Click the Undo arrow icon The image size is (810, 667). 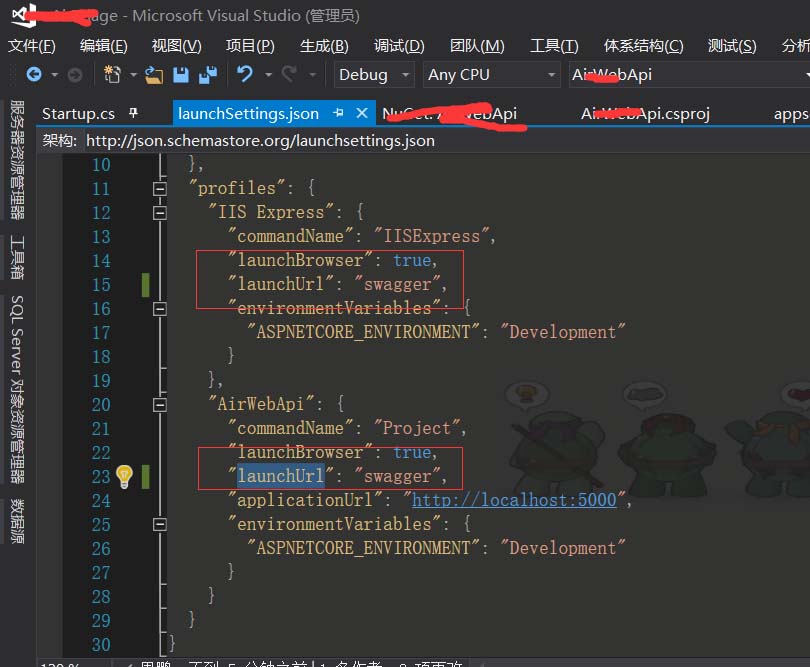245,74
